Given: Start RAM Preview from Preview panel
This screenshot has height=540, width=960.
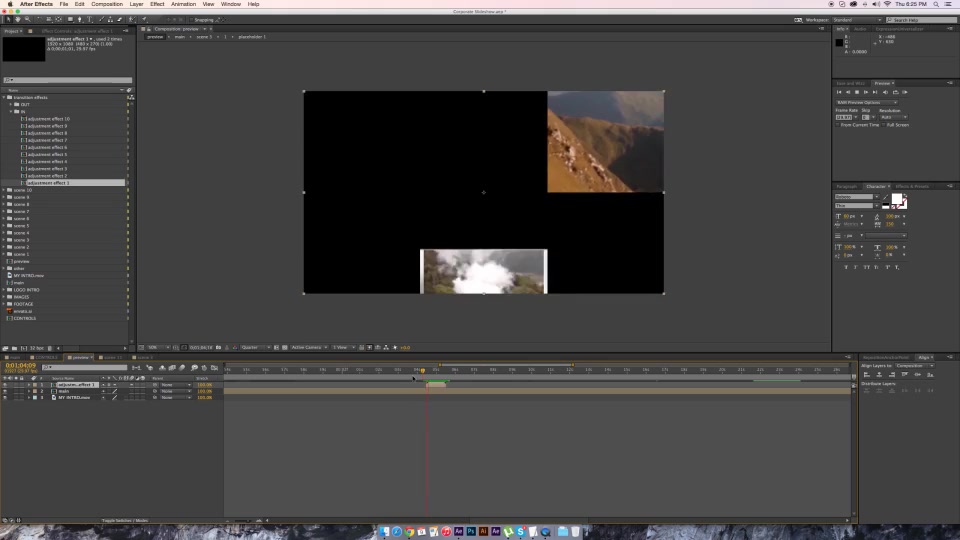Looking at the screenshot, I should (904, 92).
